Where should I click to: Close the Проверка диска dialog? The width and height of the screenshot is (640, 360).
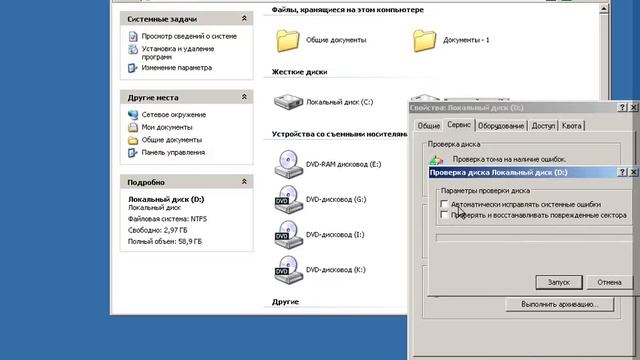(x=633, y=172)
